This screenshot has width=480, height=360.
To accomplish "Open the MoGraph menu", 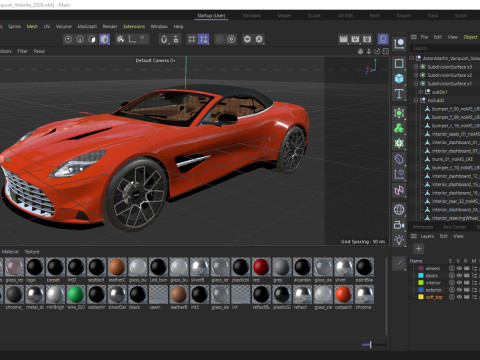I will tap(87, 26).
